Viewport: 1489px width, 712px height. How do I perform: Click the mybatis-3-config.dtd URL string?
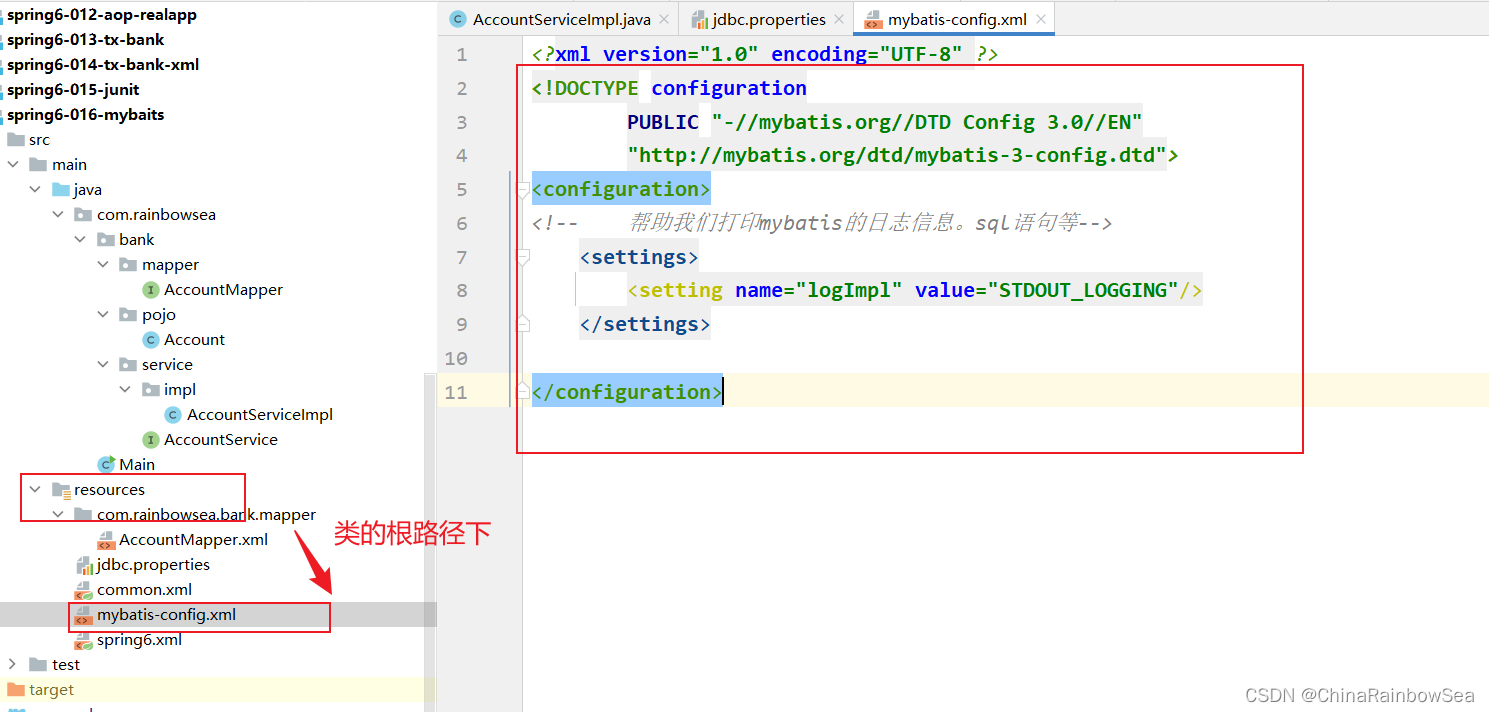coord(897,156)
